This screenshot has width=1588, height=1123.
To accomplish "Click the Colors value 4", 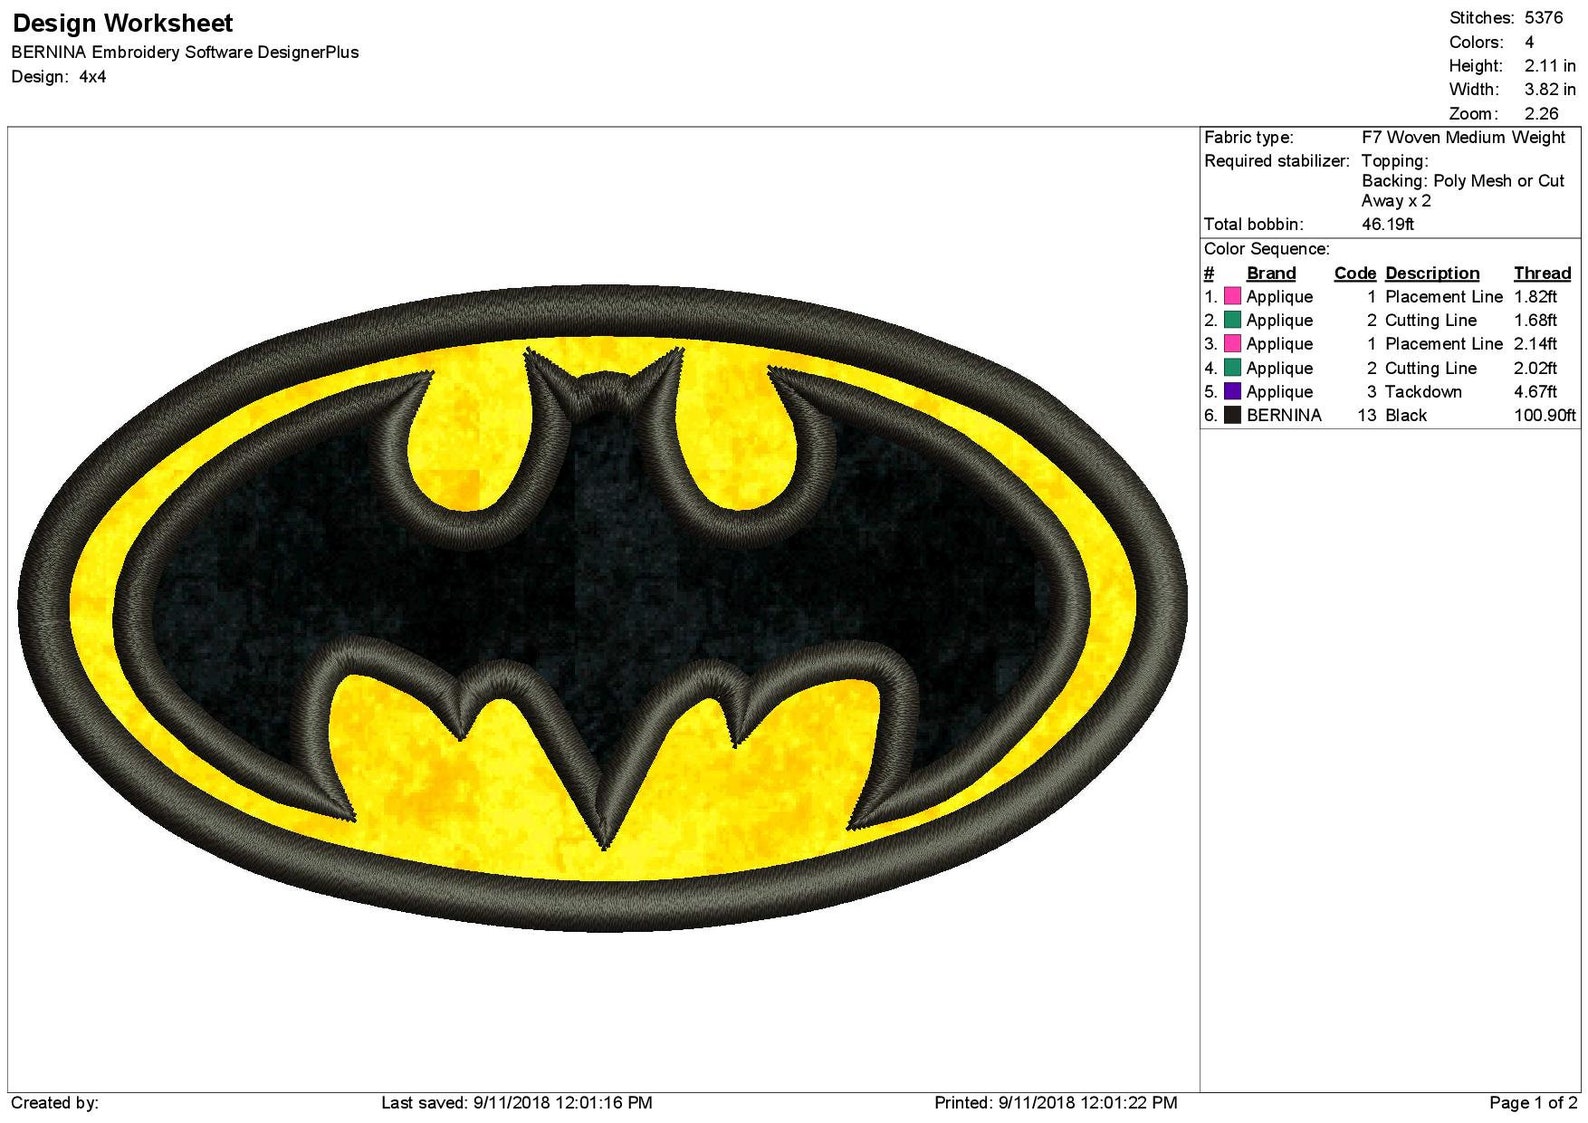I will click(x=1529, y=42).
